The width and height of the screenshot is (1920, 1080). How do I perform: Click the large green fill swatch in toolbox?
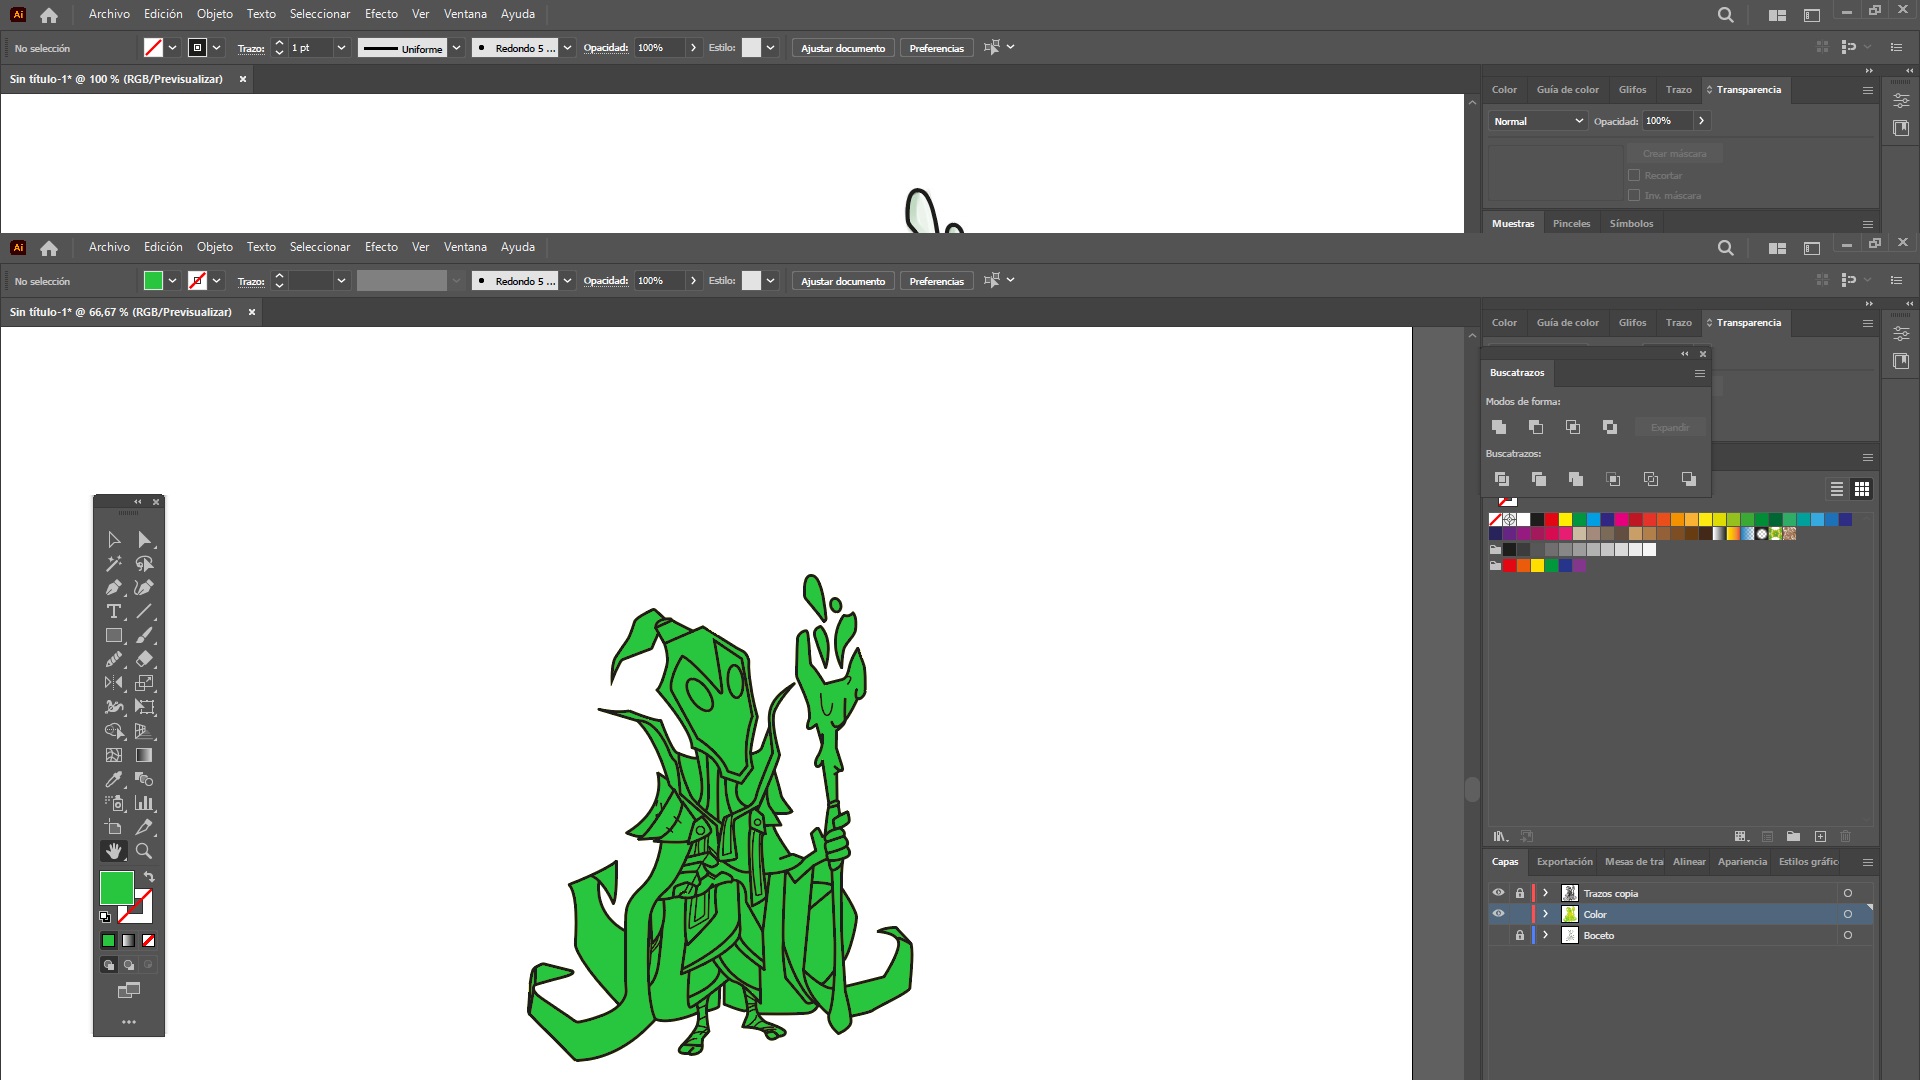116,887
